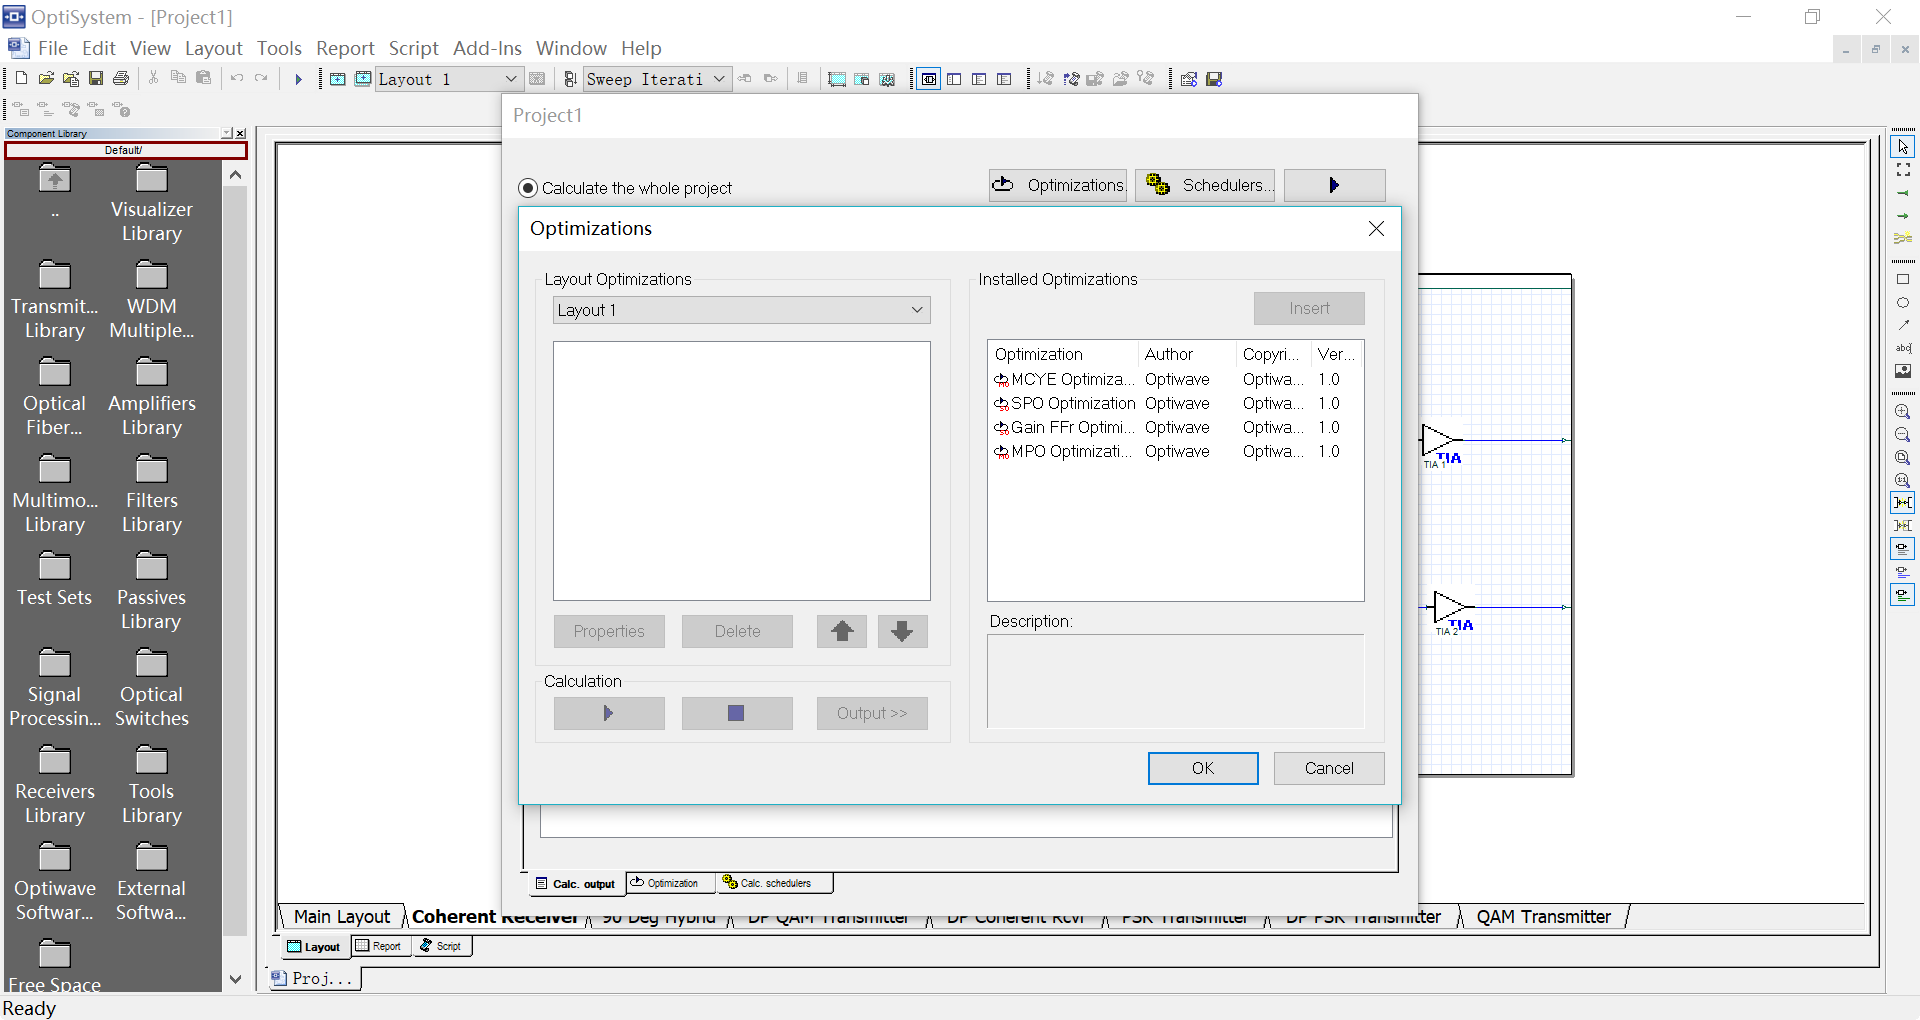
Task: Select the Rectangle drawing tool
Action: point(1903,280)
